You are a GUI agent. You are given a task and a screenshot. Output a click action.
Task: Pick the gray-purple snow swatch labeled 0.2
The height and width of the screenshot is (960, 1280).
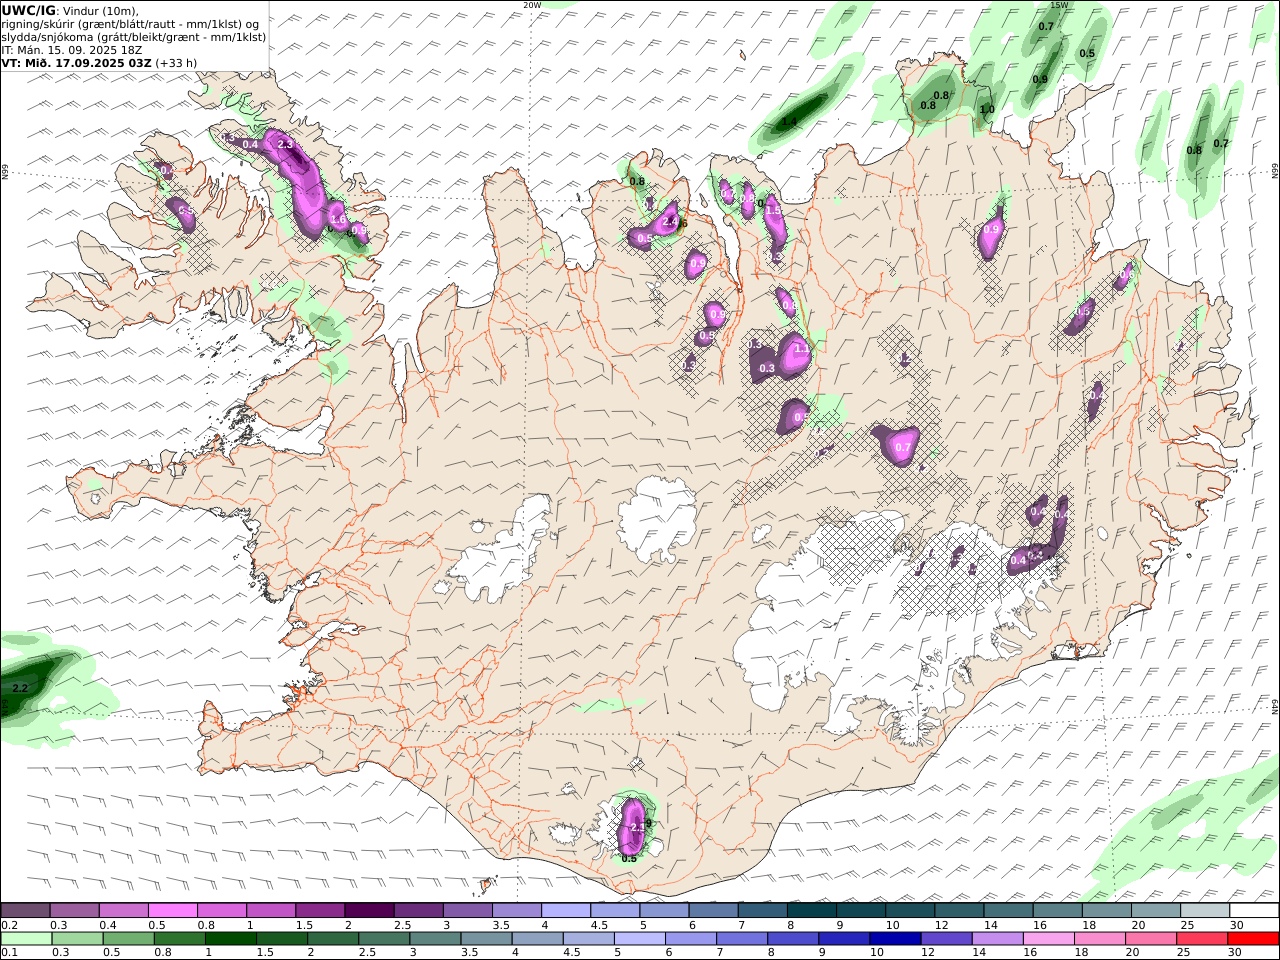[x=25, y=911]
